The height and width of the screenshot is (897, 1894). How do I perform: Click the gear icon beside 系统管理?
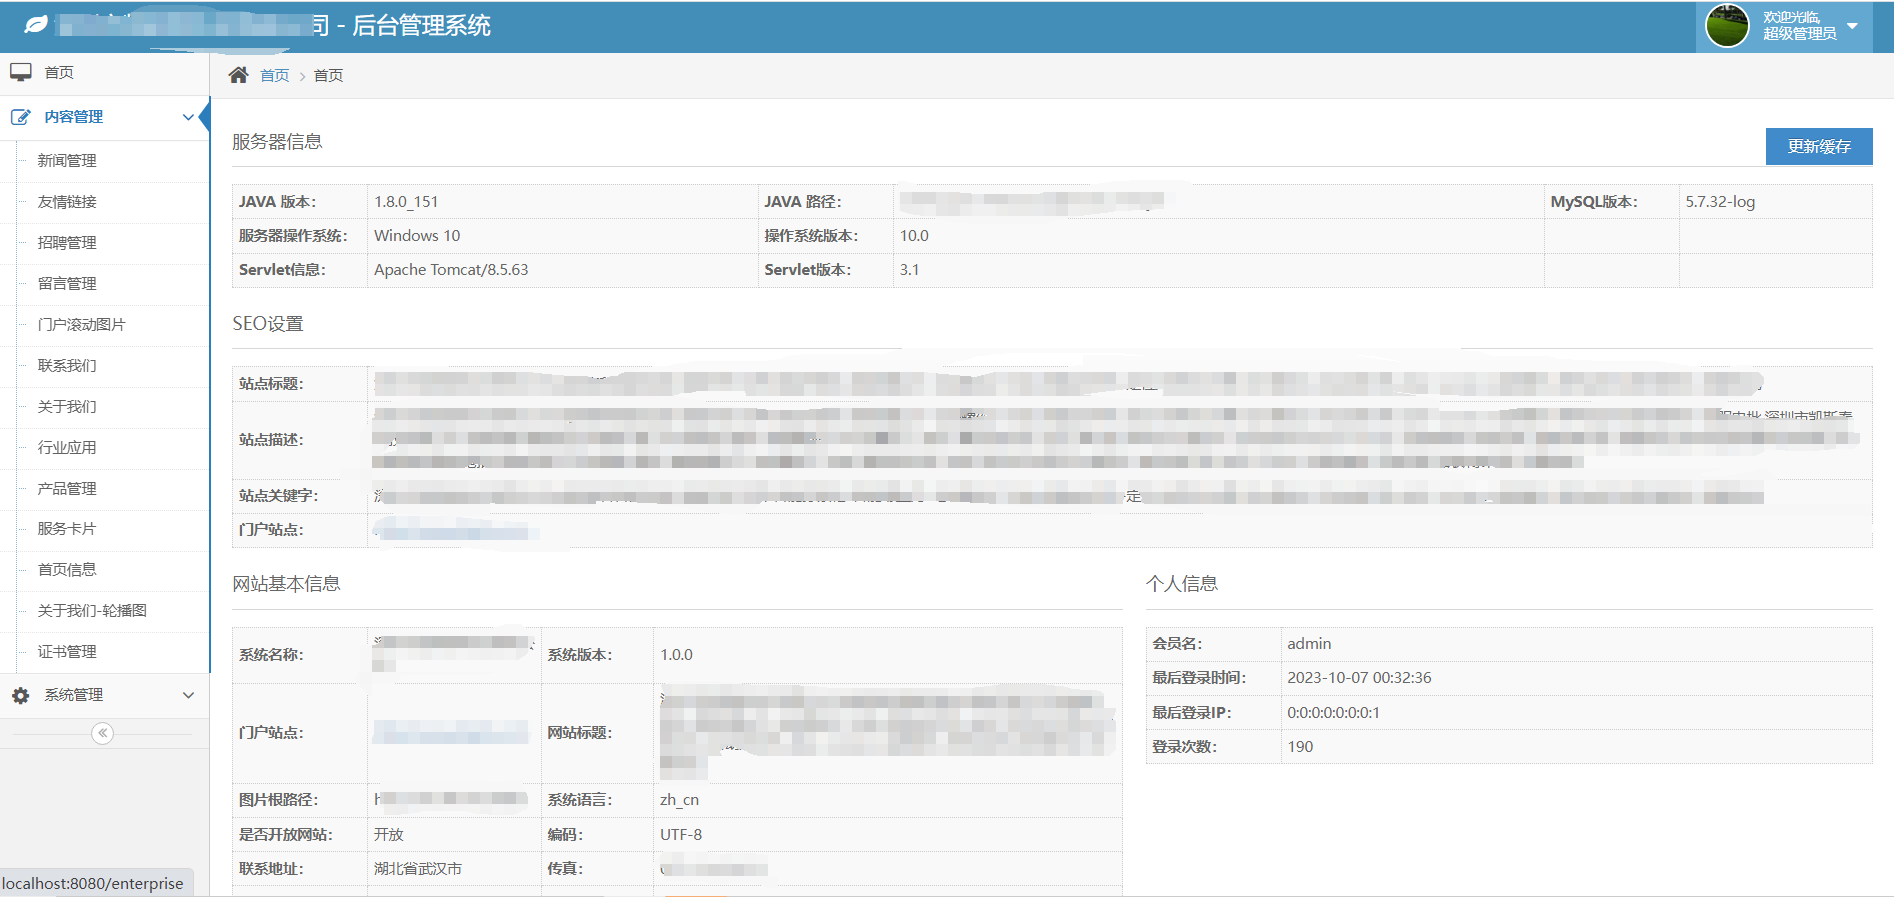click(21, 695)
